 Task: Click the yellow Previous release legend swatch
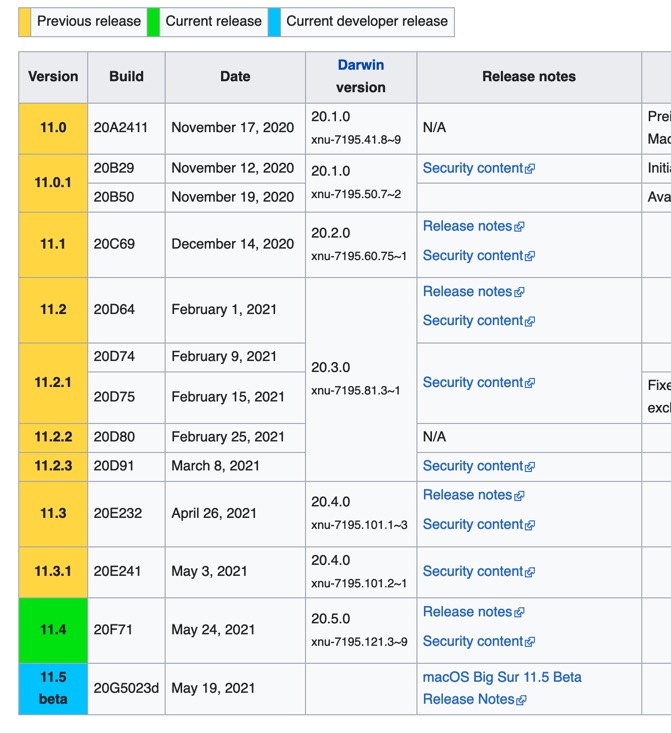24,22
